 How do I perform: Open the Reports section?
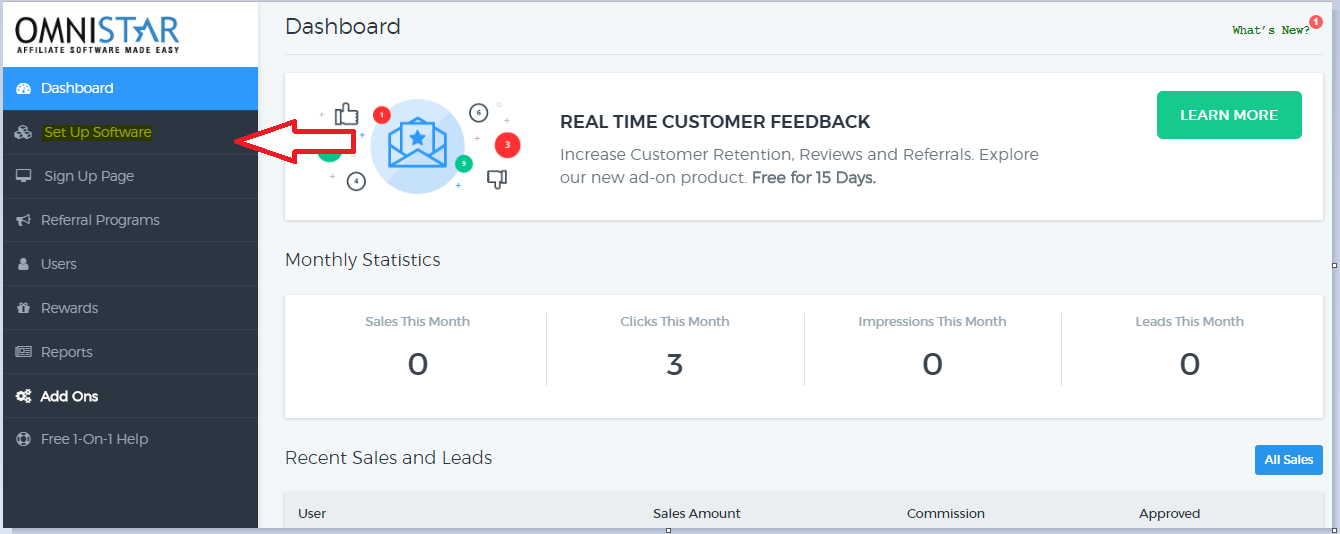[130, 352]
